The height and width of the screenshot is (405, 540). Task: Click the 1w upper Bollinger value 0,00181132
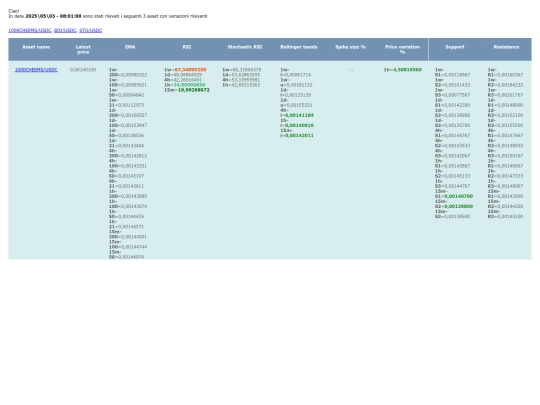tap(299, 85)
